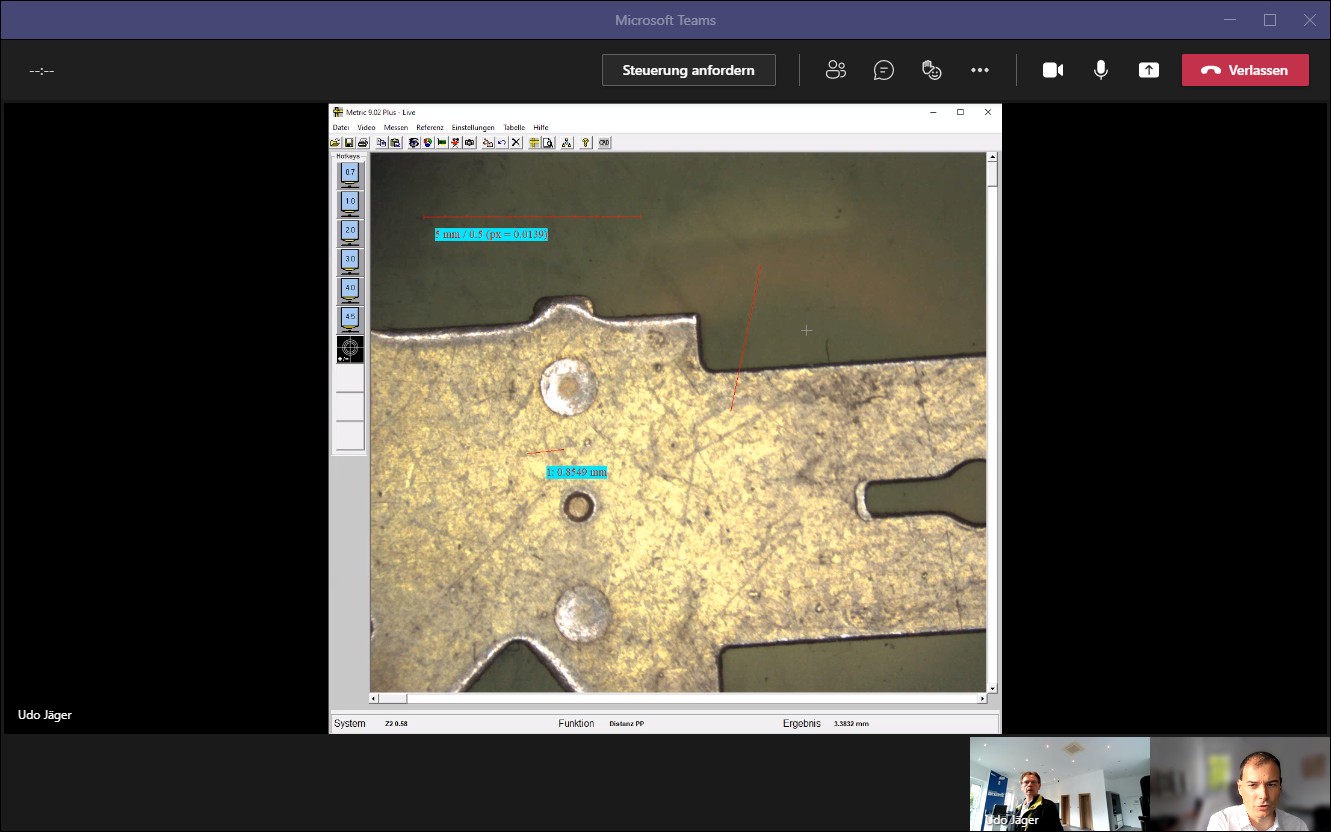Select the 0.7 objective hotkey

(350, 174)
